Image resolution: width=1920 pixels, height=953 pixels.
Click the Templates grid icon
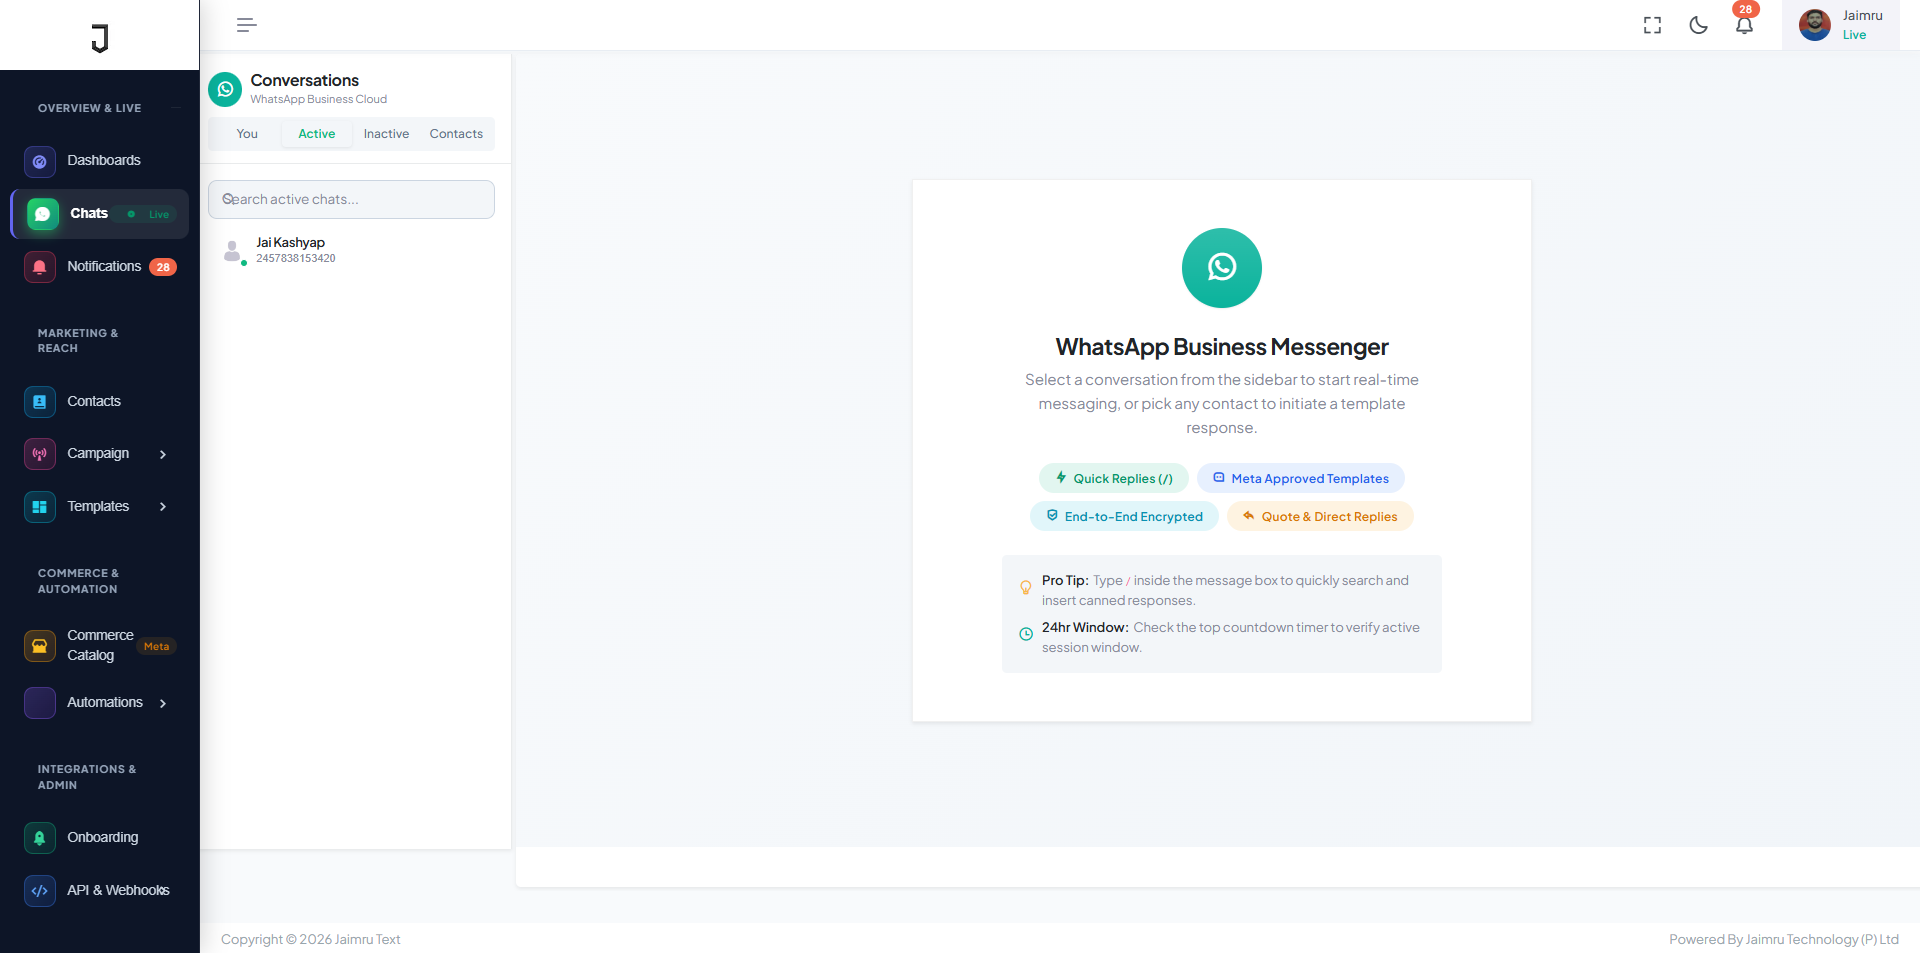[39, 507]
